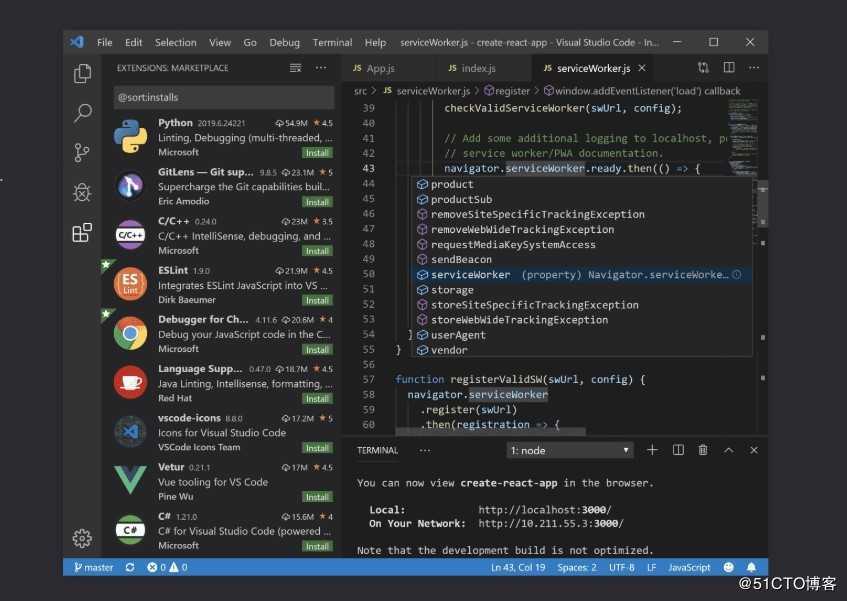
Task: Open register breadcrumb dropdown
Action: 507,91
